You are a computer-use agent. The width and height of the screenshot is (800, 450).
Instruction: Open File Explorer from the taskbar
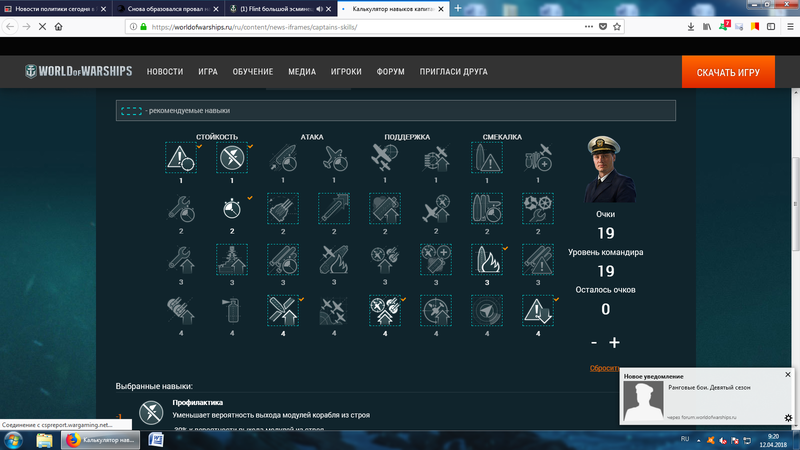click(44, 440)
